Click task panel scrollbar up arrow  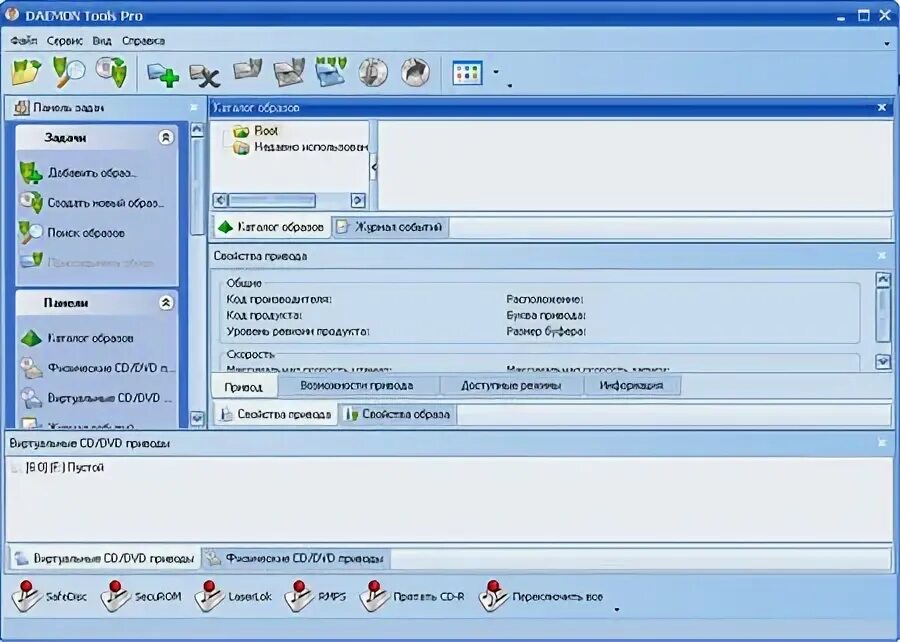click(x=197, y=130)
